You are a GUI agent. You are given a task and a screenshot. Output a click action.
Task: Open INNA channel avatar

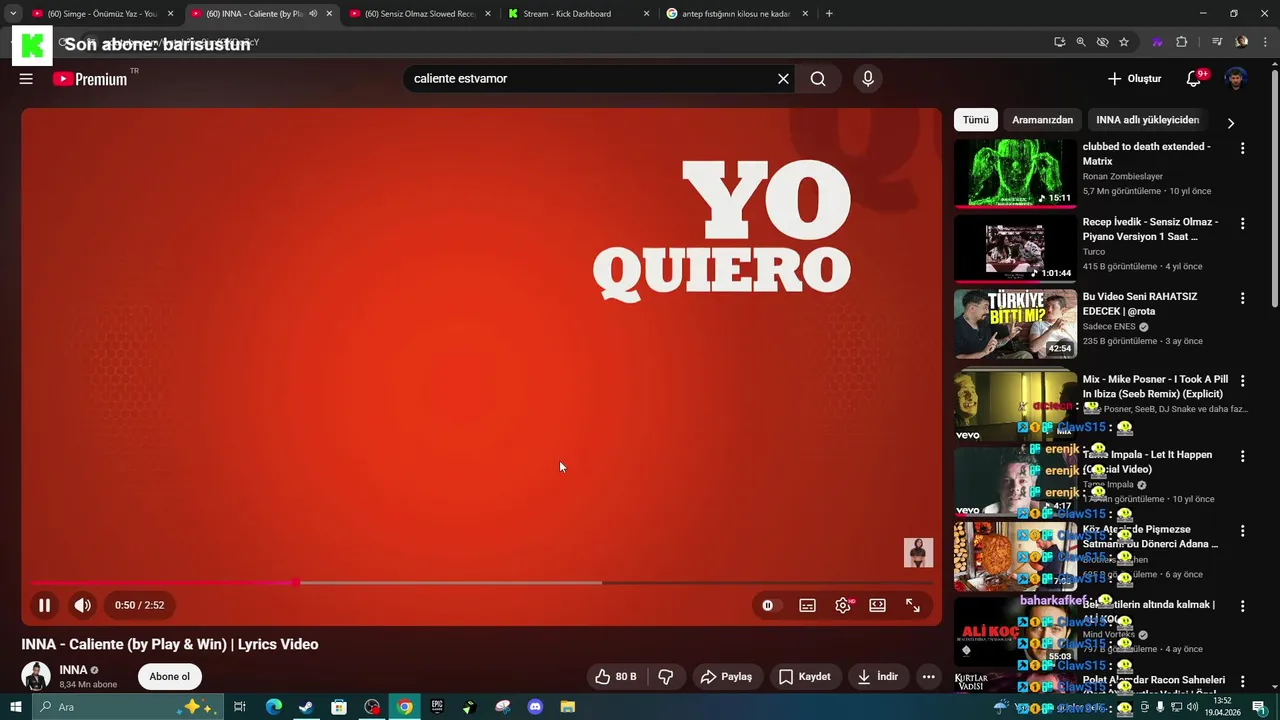(x=36, y=676)
